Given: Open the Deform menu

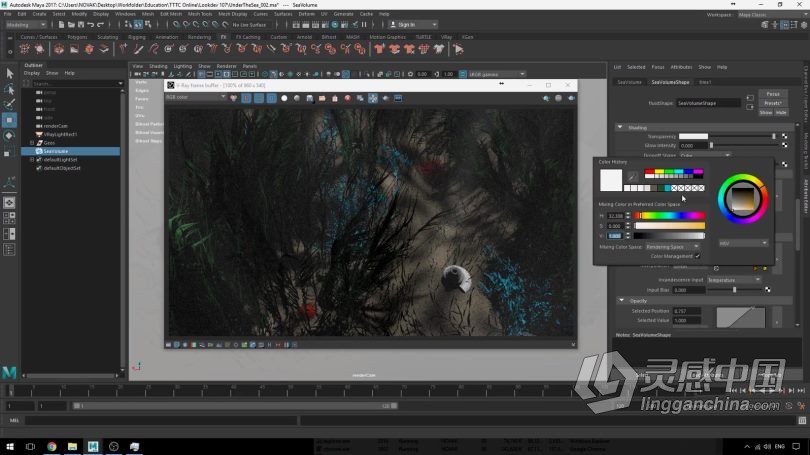Looking at the screenshot, I should [306, 14].
